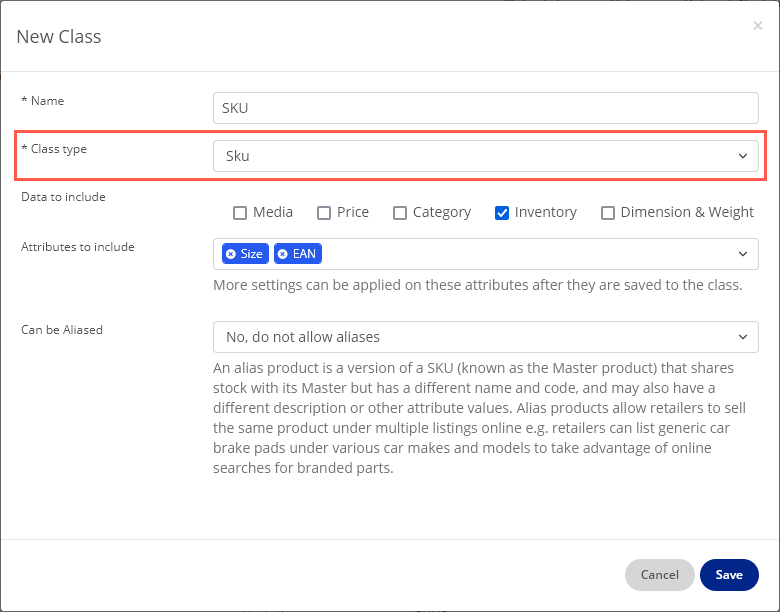Remove the EAN attribute tag

(x=283, y=254)
